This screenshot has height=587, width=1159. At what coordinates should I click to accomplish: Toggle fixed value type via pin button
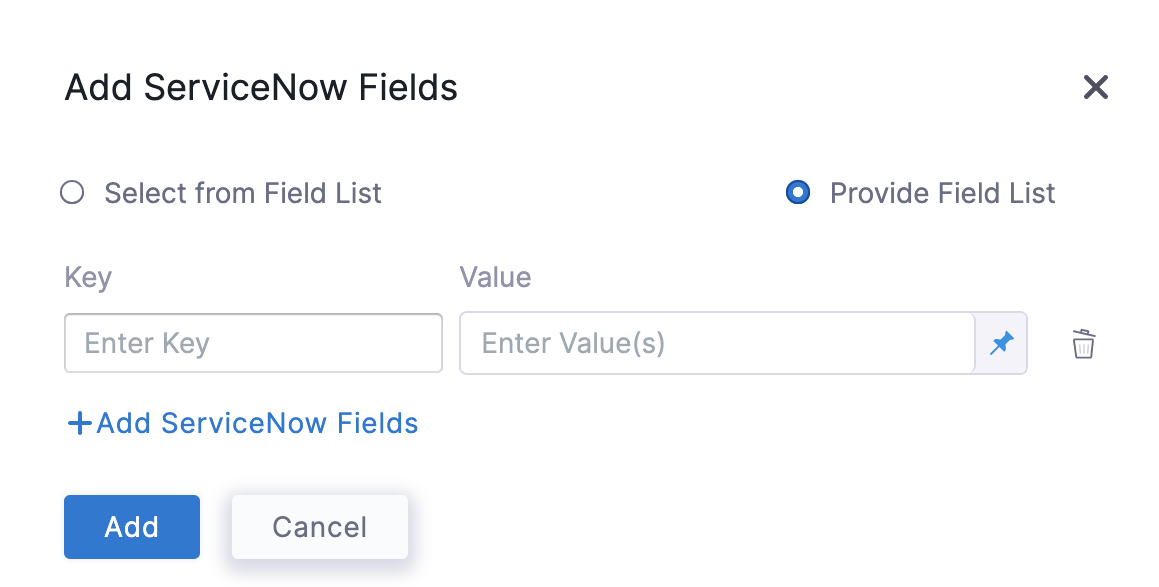coord(1001,344)
